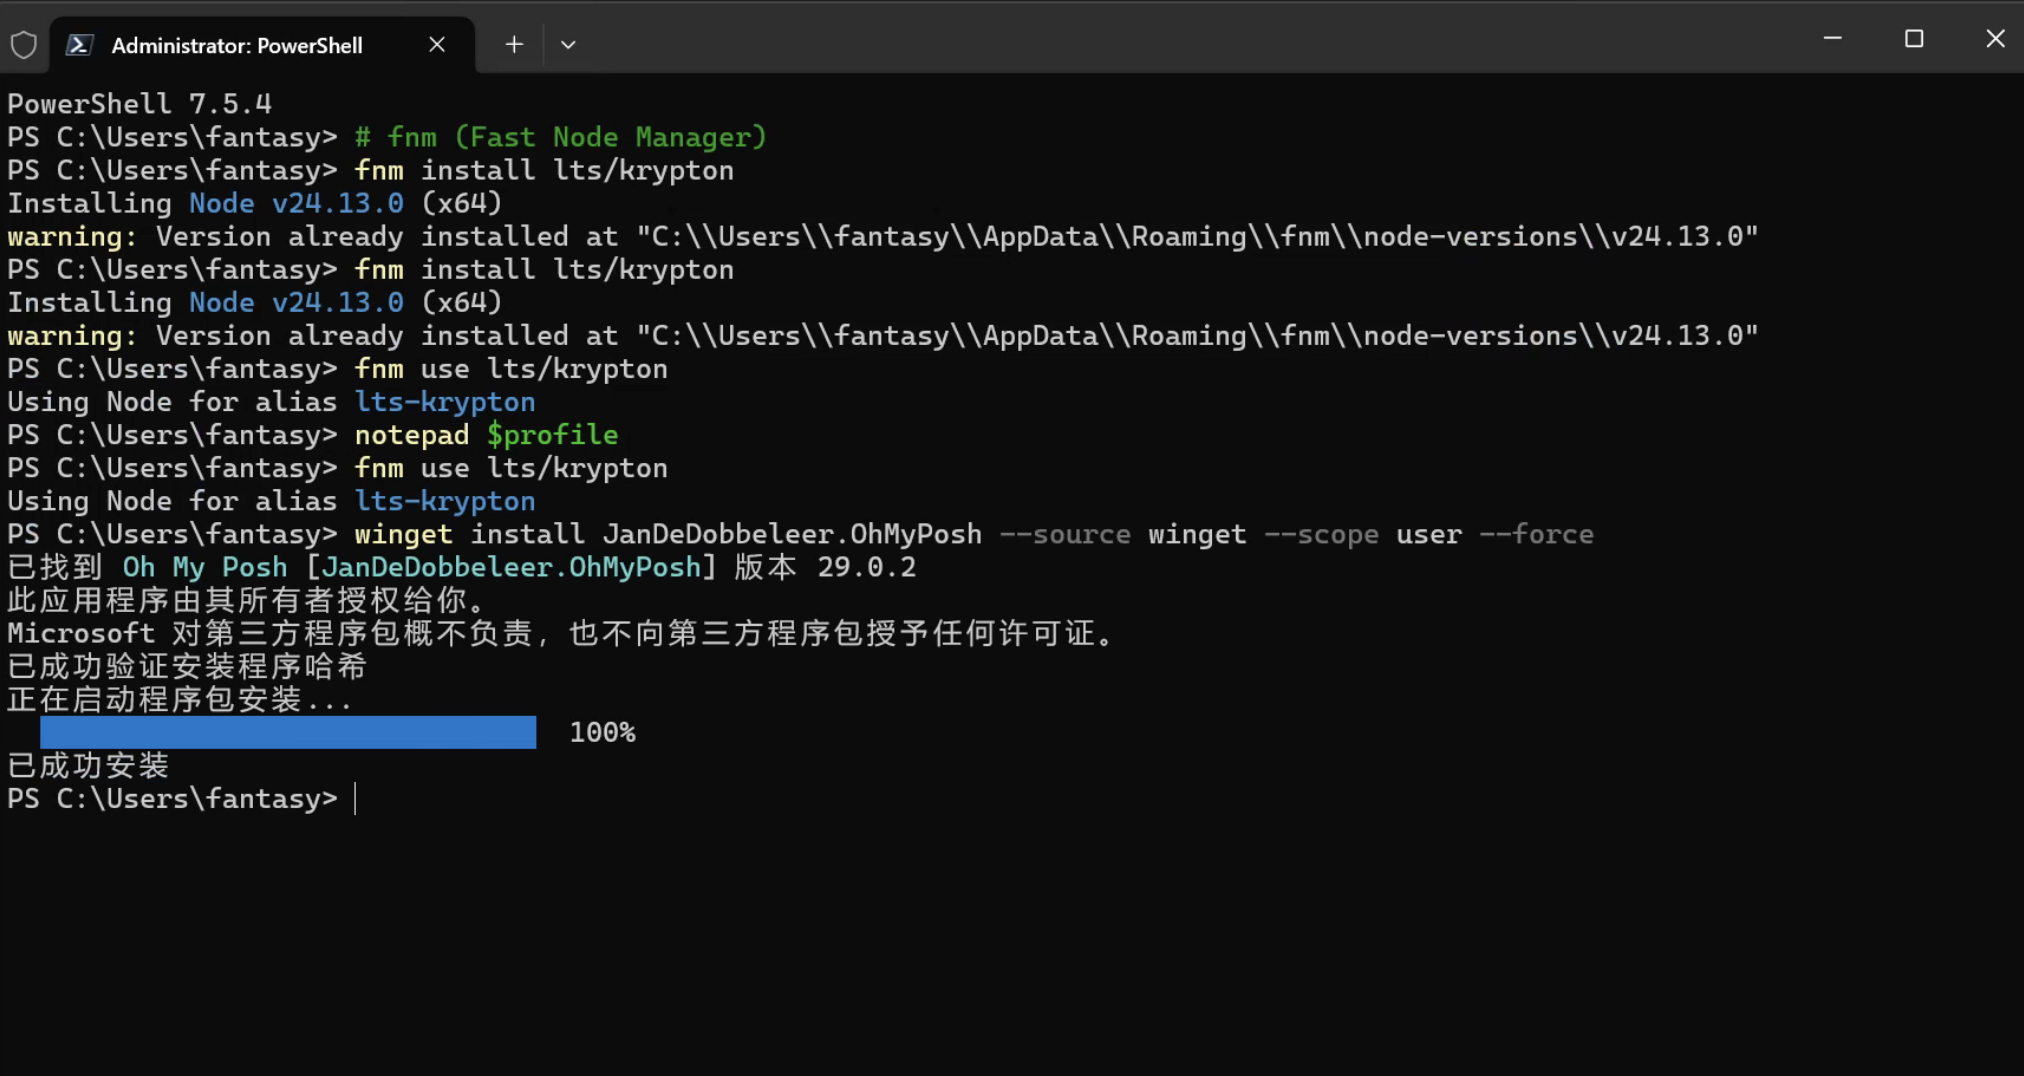This screenshot has width=2024, height=1076.
Task: Click the administrator shield icon
Action: 24,45
